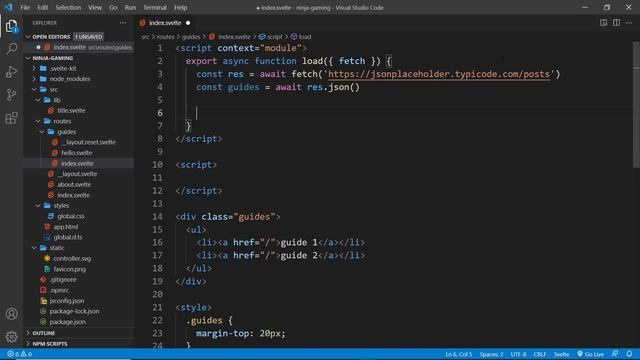The height and width of the screenshot is (360, 640).
Task: Collapse the guides folder
Action: click(66, 132)
